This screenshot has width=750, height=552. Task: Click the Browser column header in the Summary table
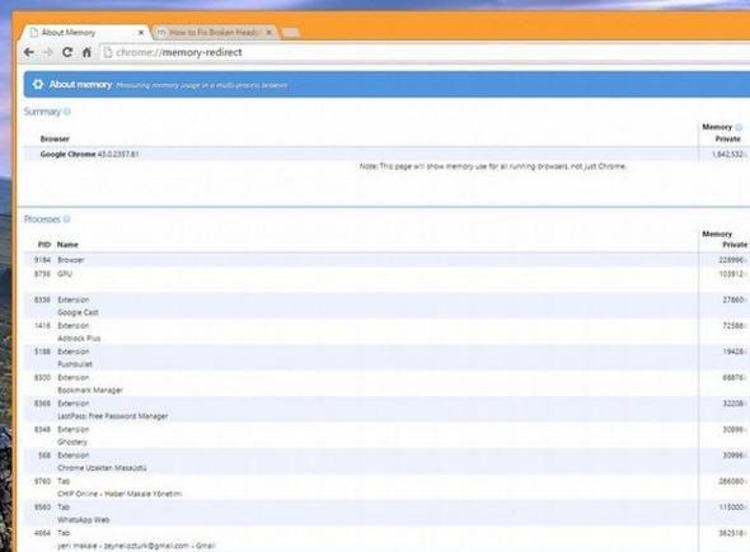click(55, 139)
